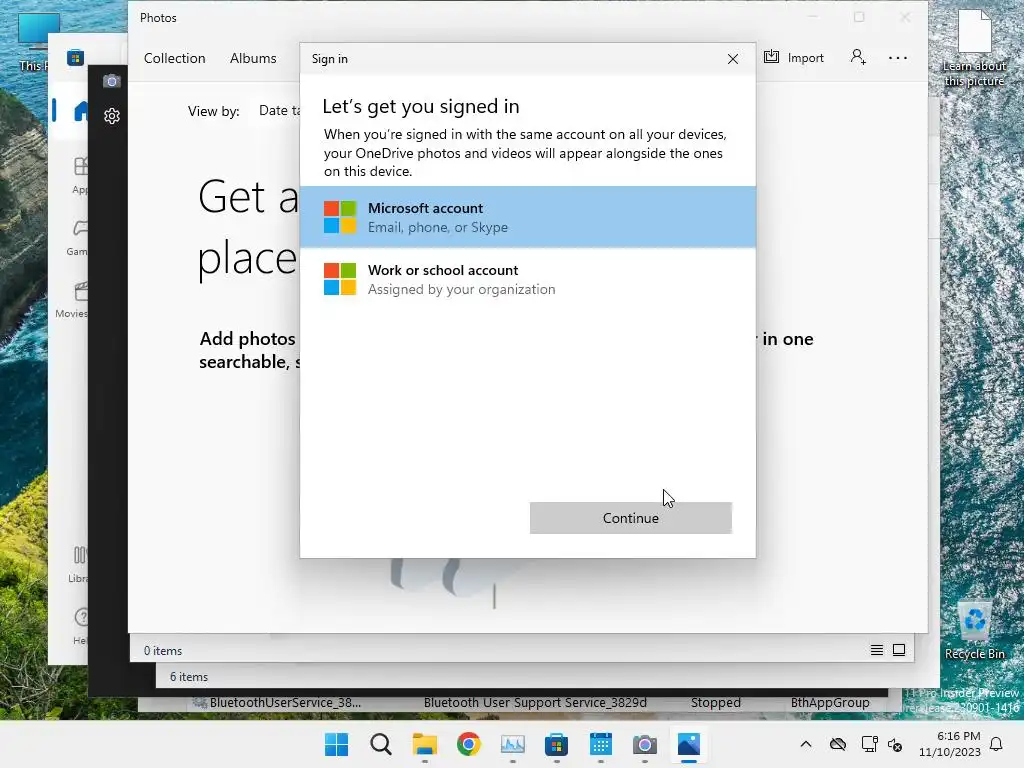1024x768 pixels.
Task: Select the Microsoft account option
Action: tap(528, 217)
